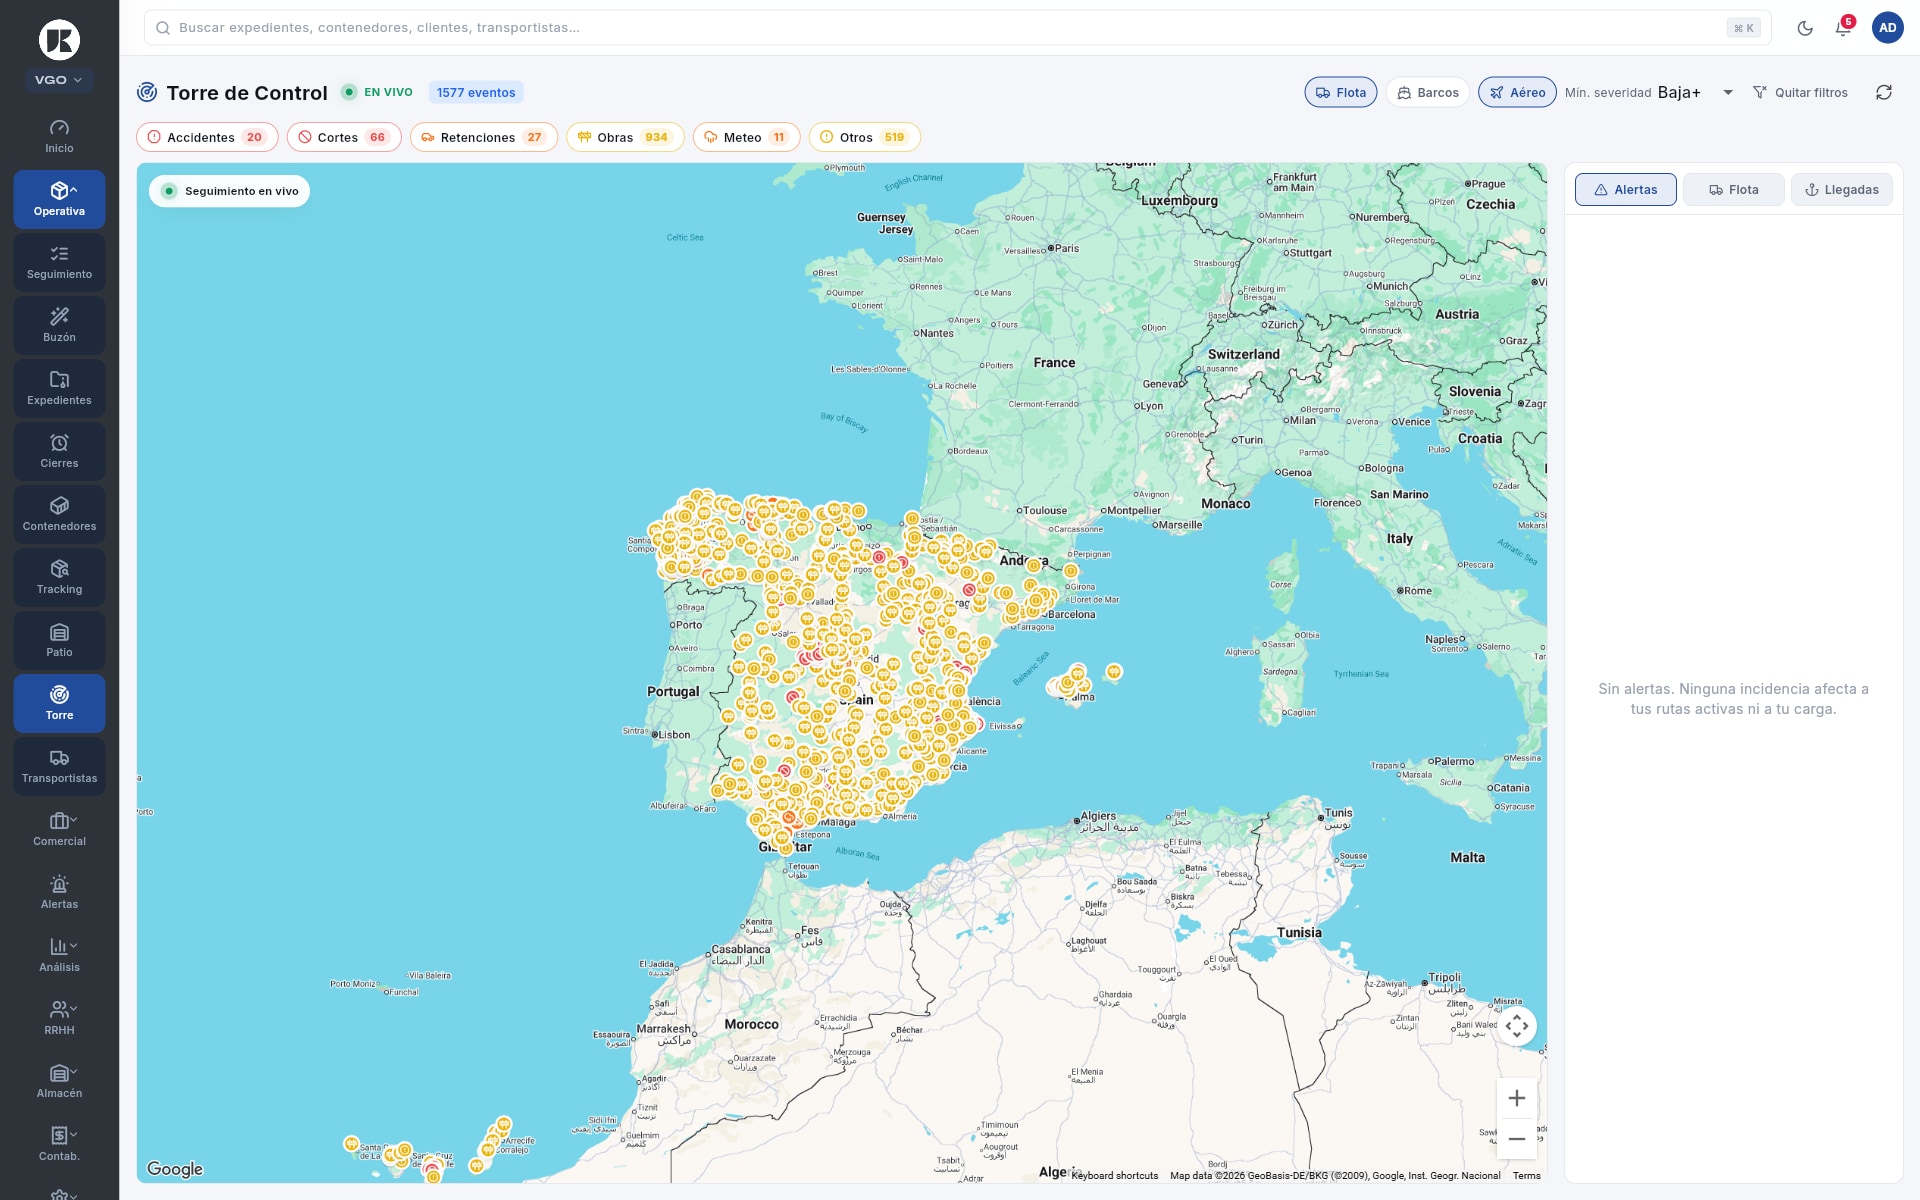Open Cierres sidebar section

[59, 451]
